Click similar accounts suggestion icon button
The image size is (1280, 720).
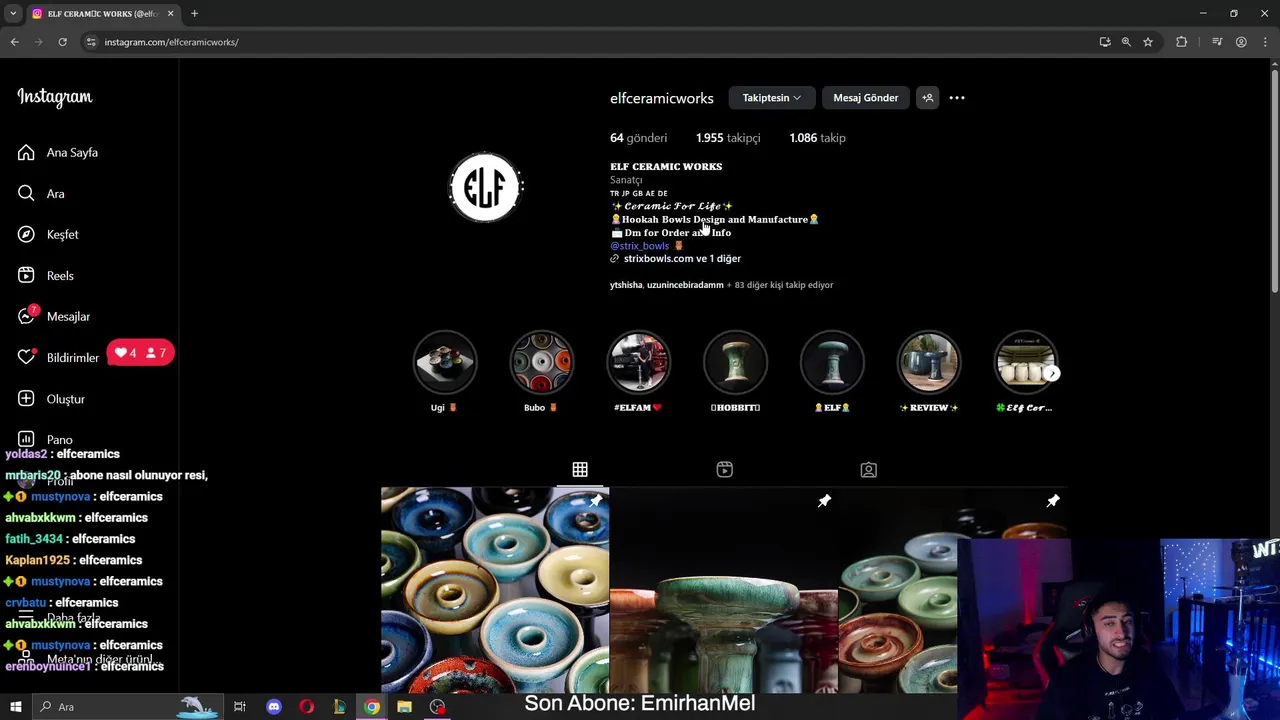coord(928,98)
